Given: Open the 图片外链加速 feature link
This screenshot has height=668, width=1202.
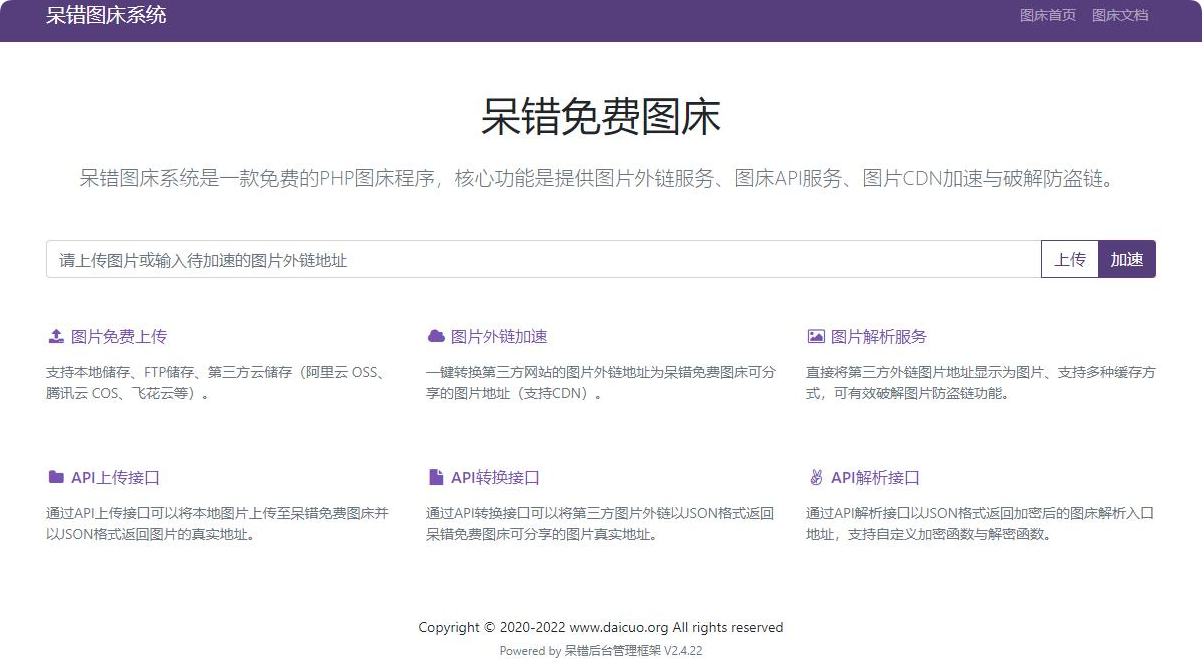Looking at the screenshot, I should coord(500,336).
